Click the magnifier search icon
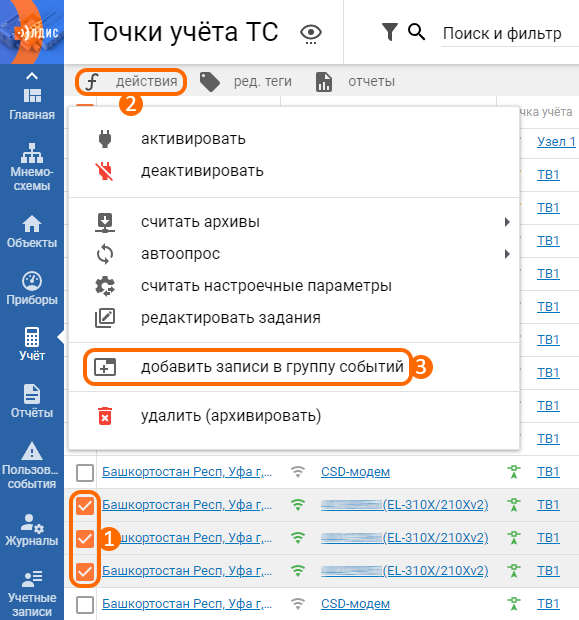Screen dimensions: 579x620 [416, 32]
